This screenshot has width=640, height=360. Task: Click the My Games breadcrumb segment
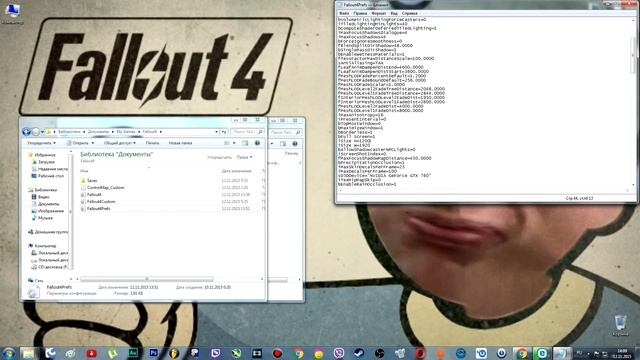tap(126, 132)
